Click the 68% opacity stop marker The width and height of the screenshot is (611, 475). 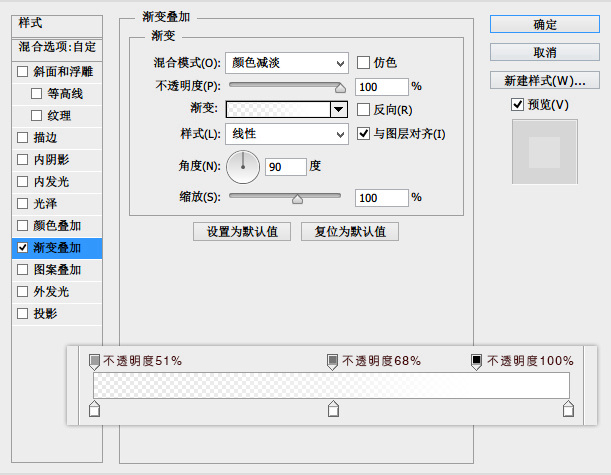point(332,361)
